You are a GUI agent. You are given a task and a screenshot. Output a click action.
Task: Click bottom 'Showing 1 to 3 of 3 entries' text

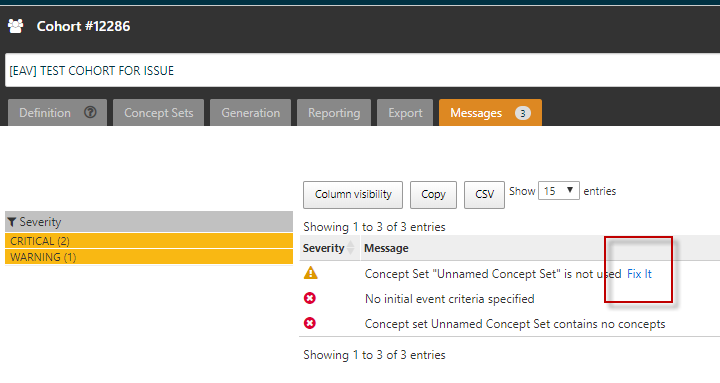pos(374,355)
